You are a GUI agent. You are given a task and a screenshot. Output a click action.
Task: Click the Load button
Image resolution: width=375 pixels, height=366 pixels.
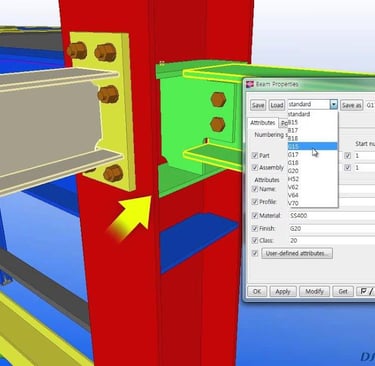coord(277,105)
